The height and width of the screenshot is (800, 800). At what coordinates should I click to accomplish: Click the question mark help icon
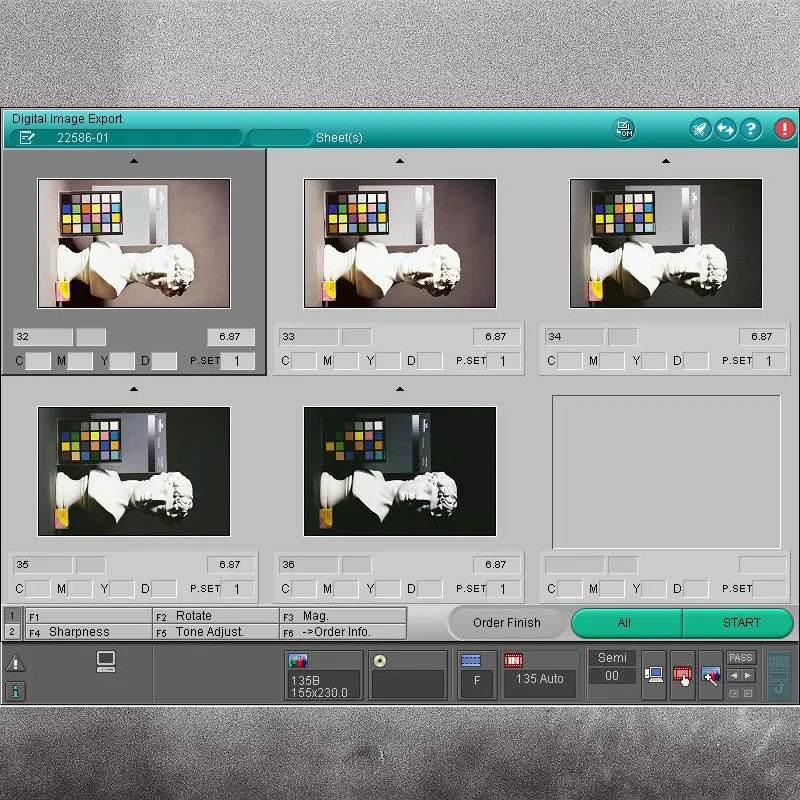750,129
